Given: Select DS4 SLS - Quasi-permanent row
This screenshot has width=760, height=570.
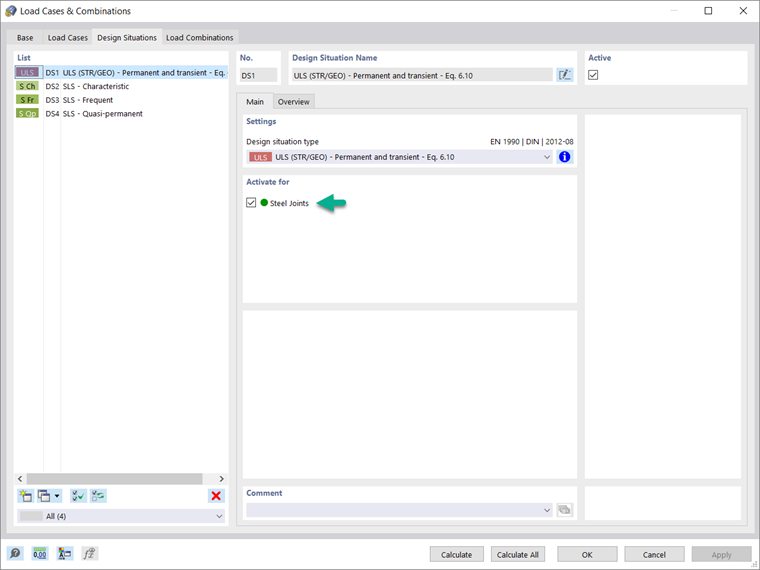Looking at the screenshot, I should [x=121, y=113].
